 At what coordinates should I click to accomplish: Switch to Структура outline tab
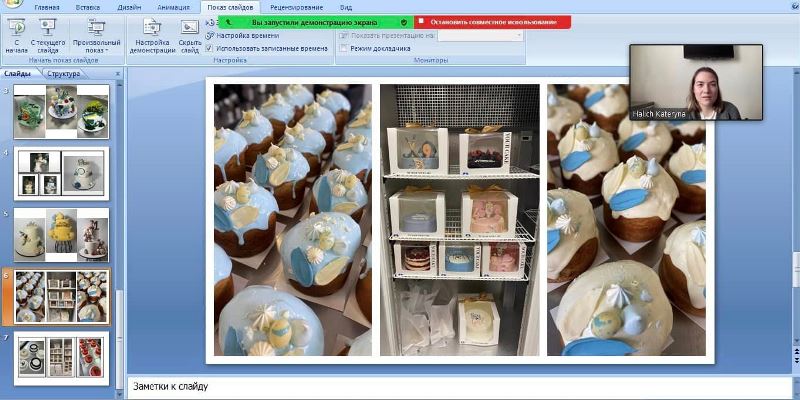pyautogui.click(x=64, y=74)
